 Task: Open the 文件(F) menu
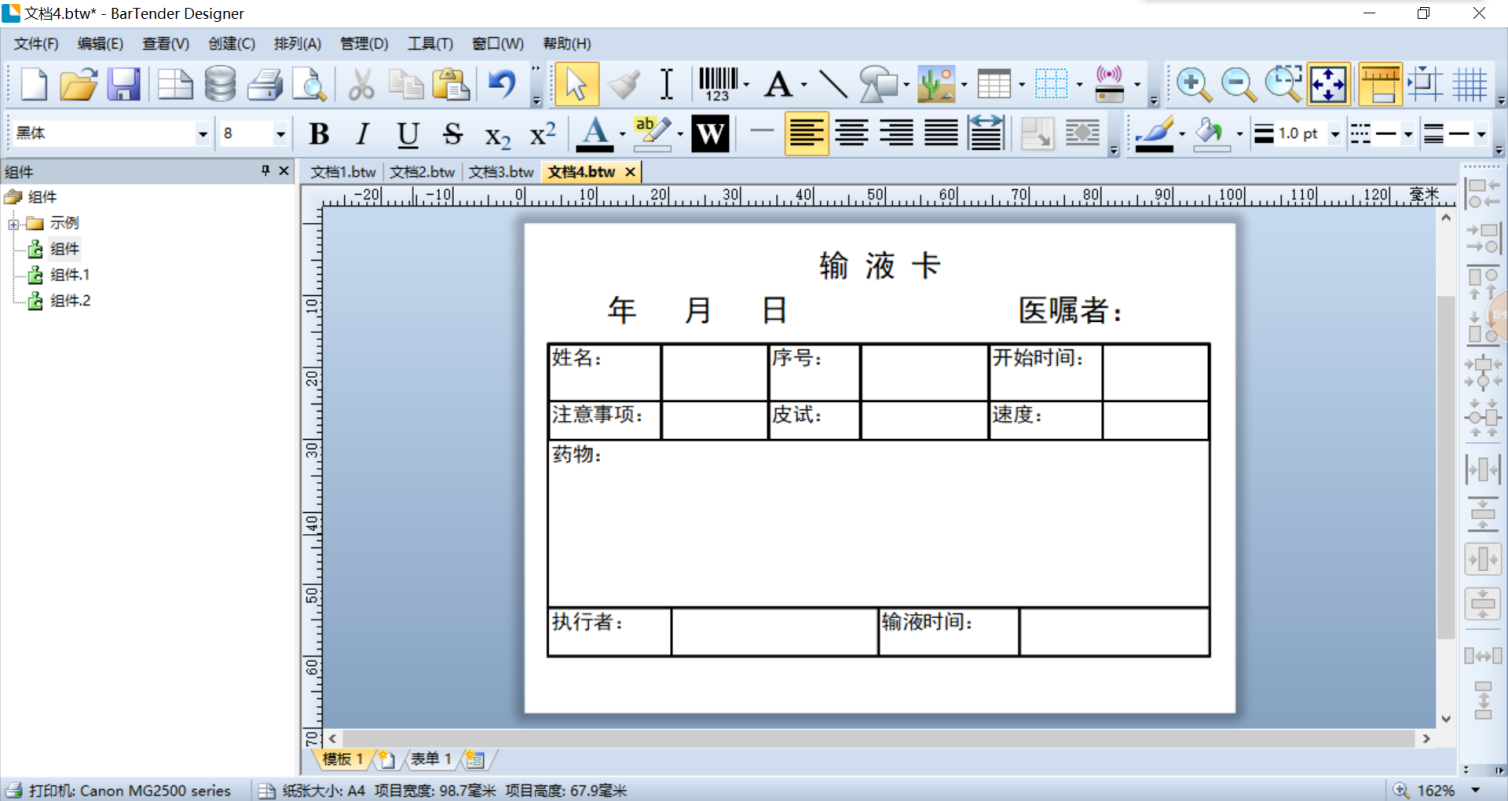coord(36,43)
